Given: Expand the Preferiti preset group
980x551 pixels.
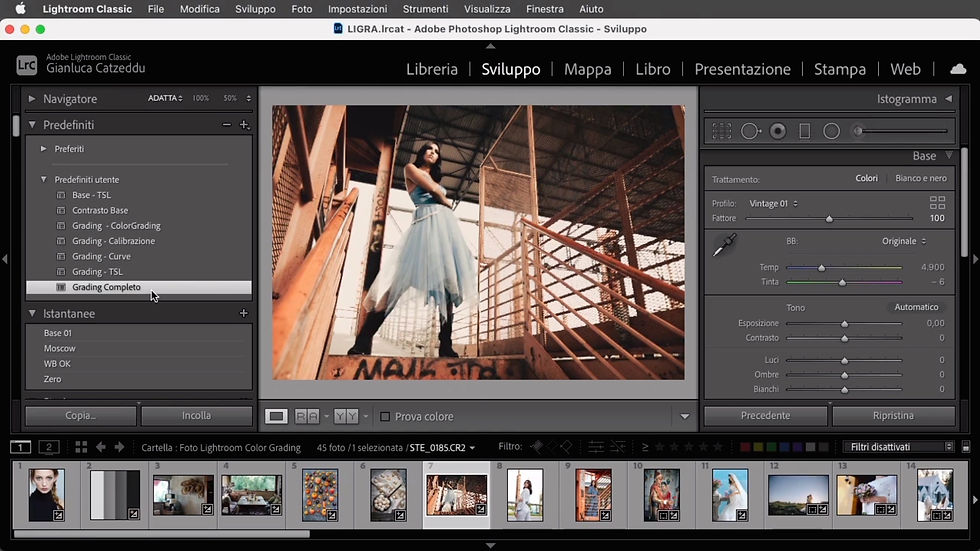Looking at the screenshot, I should 43,149.
